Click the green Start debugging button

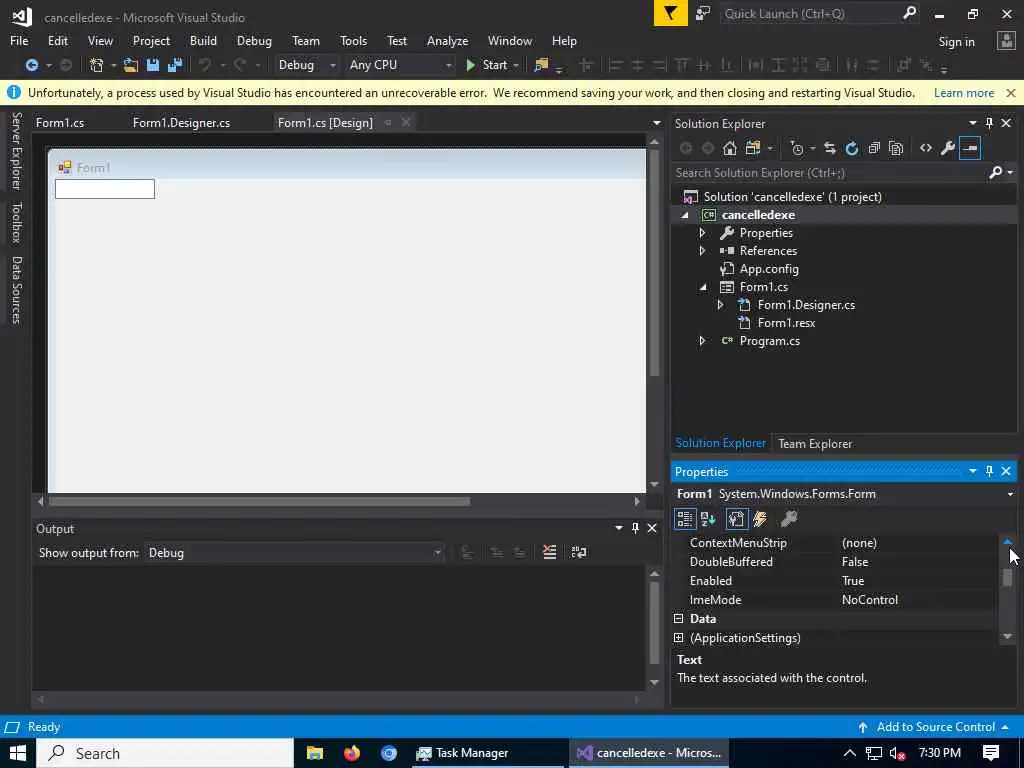coord(487,65)
